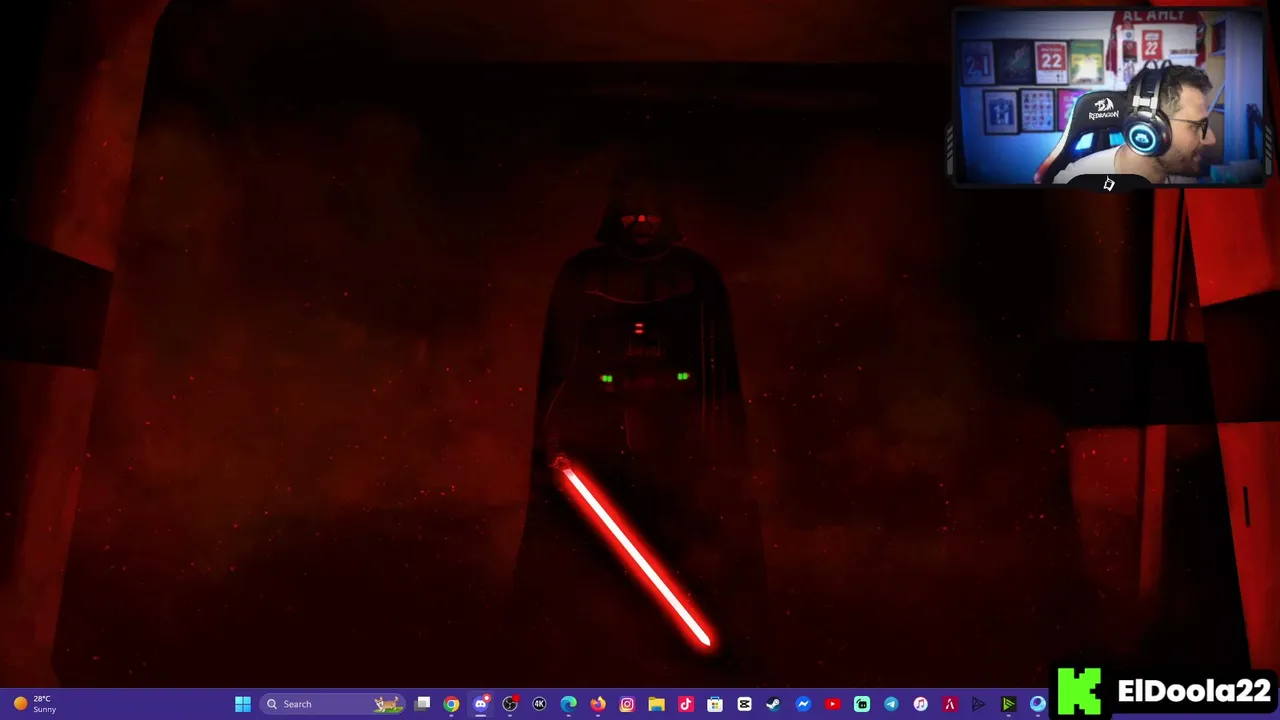Open the Windows Start menu

[243, 704]
